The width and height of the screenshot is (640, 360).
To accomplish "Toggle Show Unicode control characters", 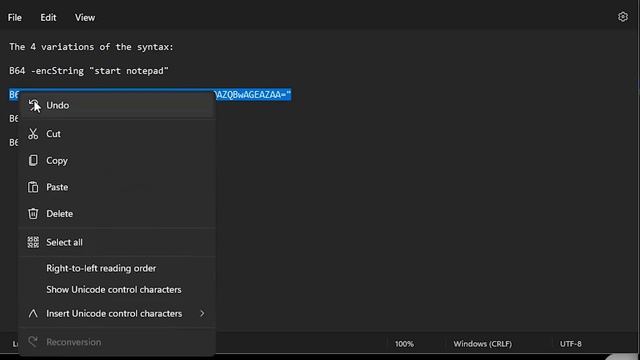I will coord(117,289).
